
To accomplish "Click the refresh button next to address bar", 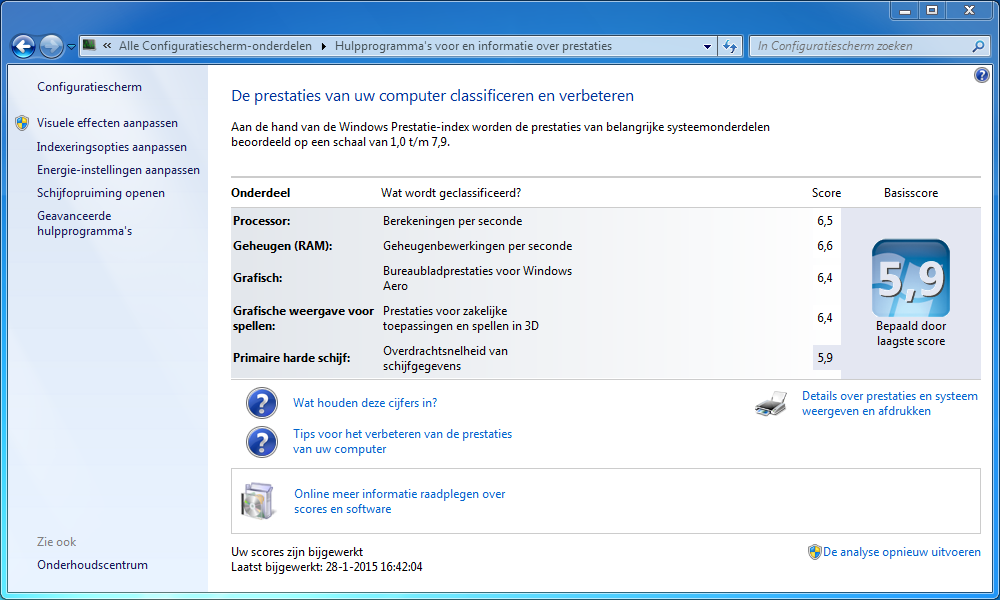I will [730, 46].
